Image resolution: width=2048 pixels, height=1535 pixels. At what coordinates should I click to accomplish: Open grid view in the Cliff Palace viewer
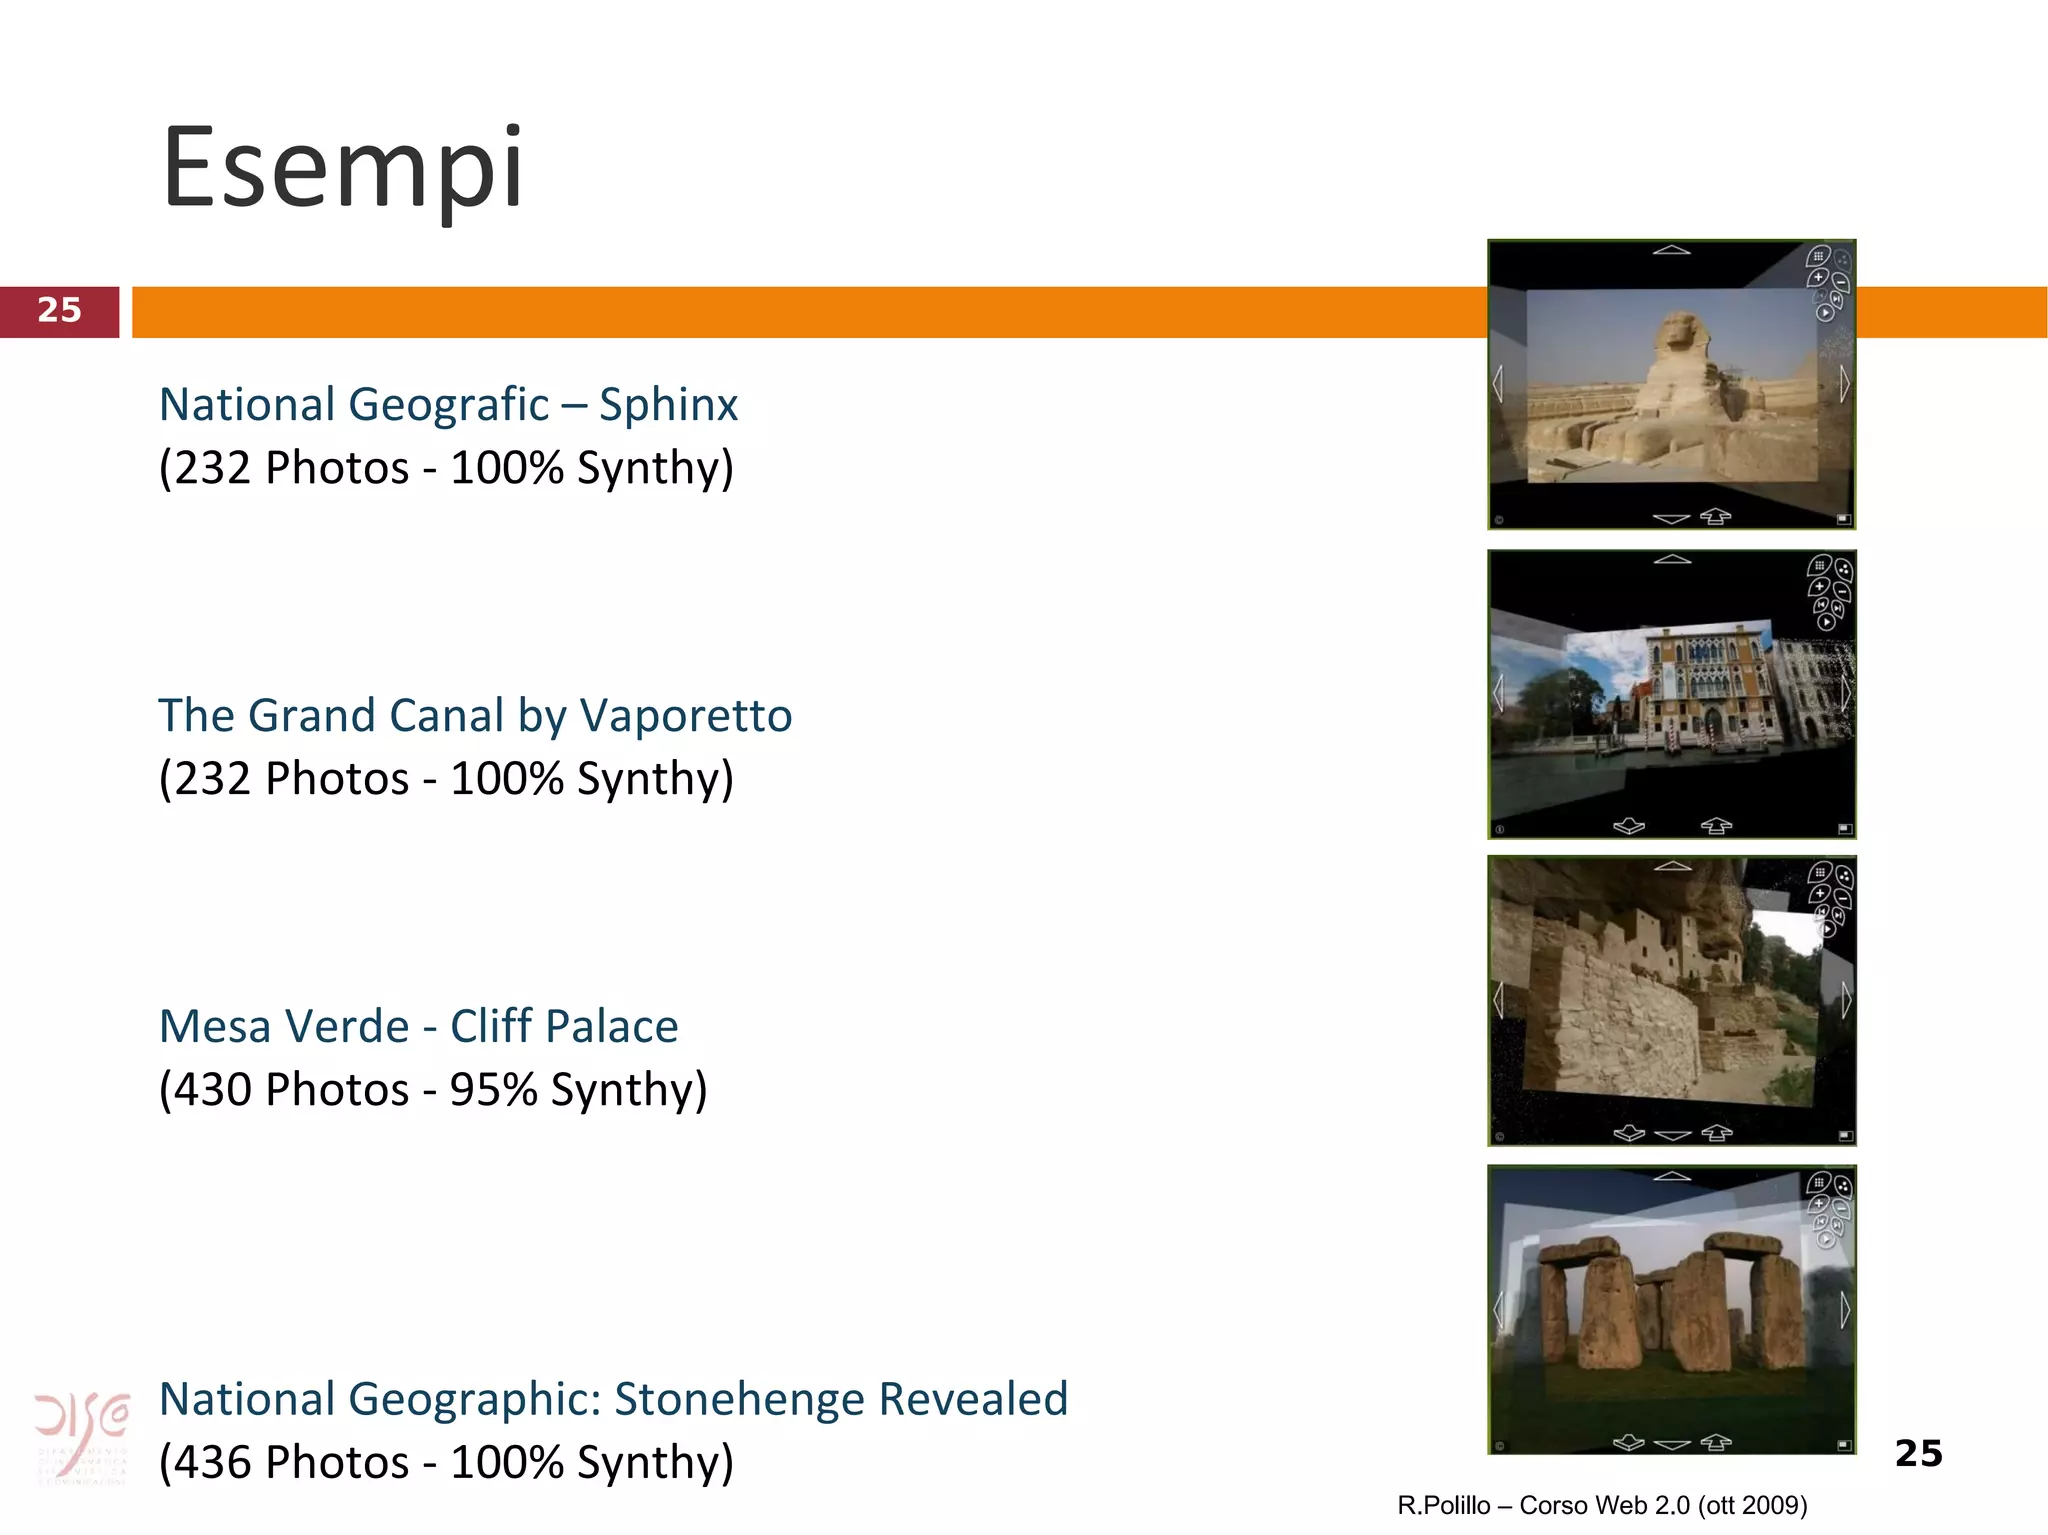[x=1820, y=872]
